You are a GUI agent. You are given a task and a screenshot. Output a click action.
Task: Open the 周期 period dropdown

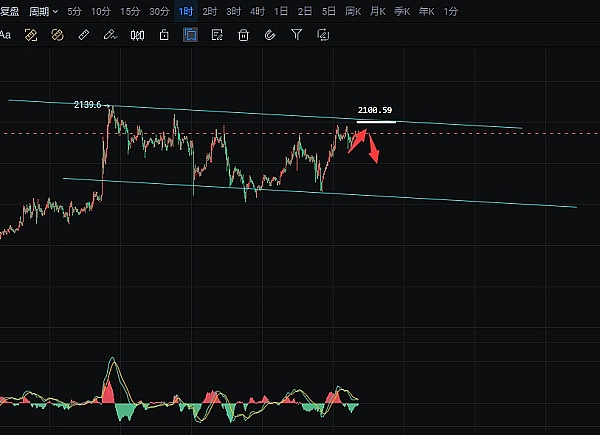point(43,12)
